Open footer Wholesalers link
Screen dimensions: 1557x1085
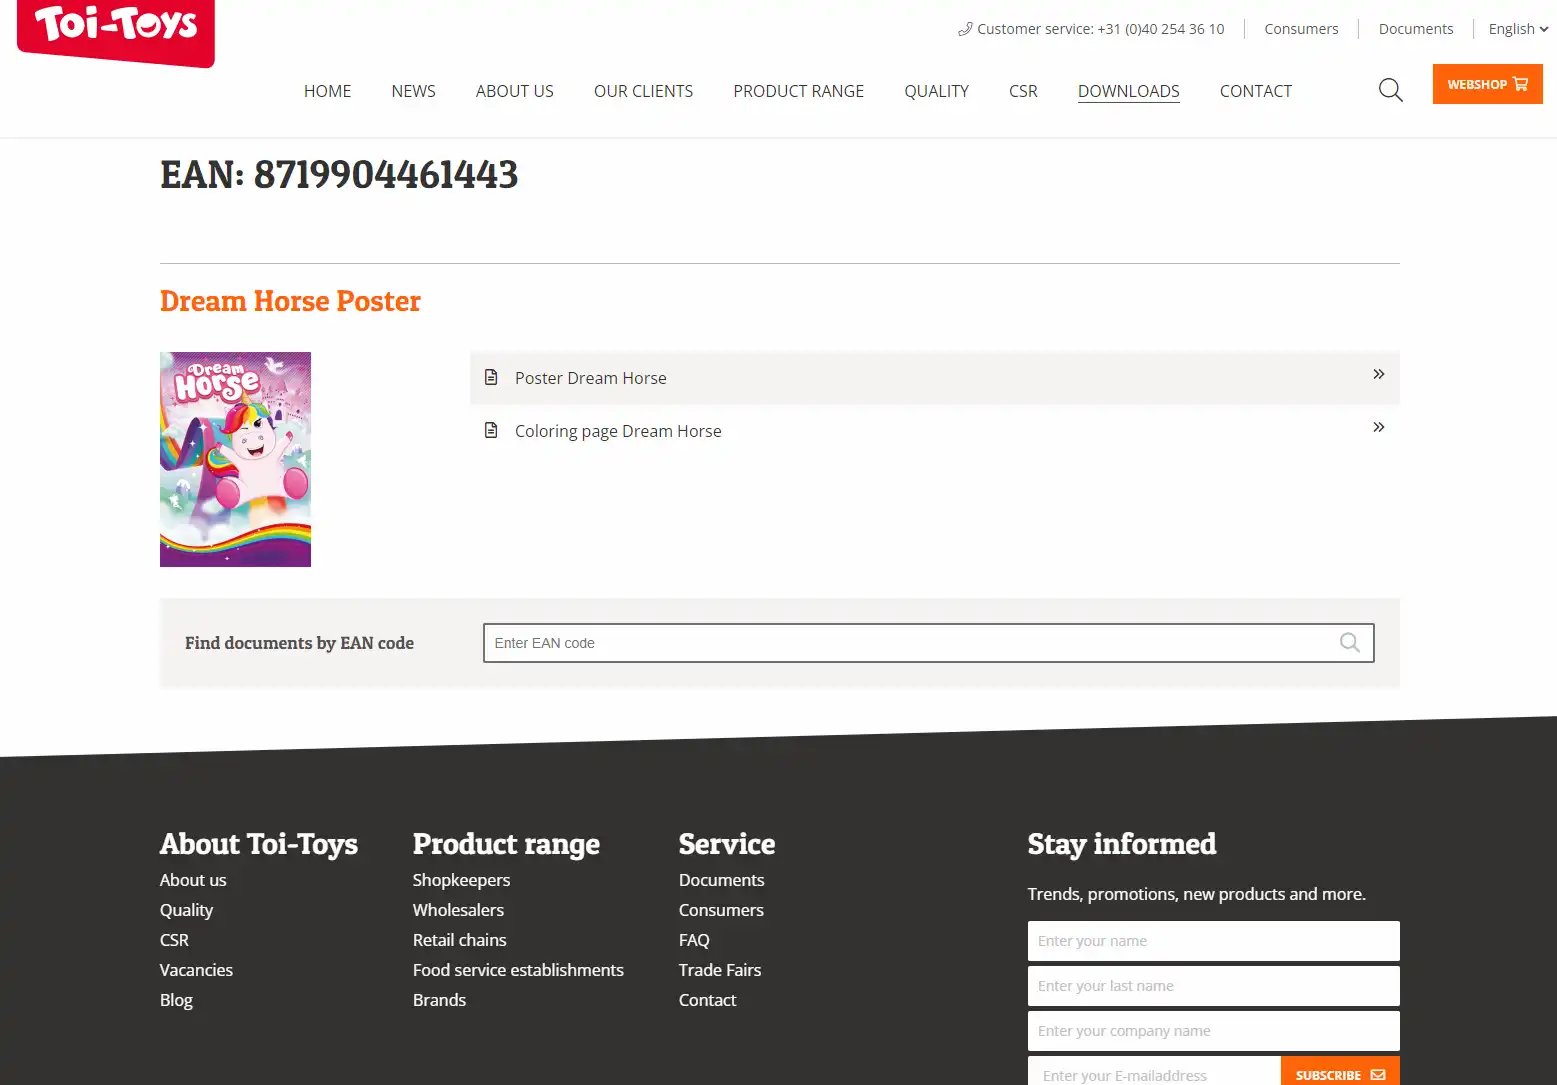pyautogui.click(x=458, y=910)
